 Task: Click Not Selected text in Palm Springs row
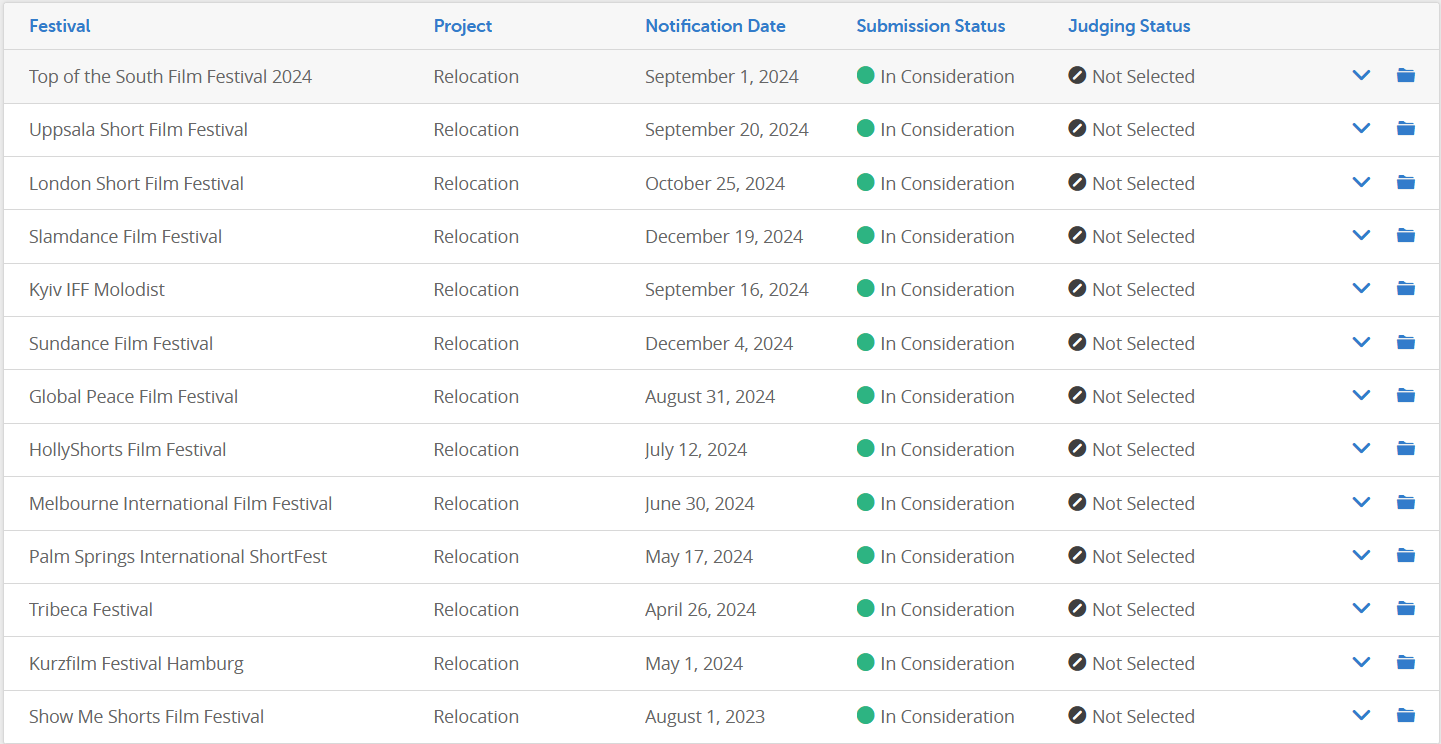pos(1143,557)
